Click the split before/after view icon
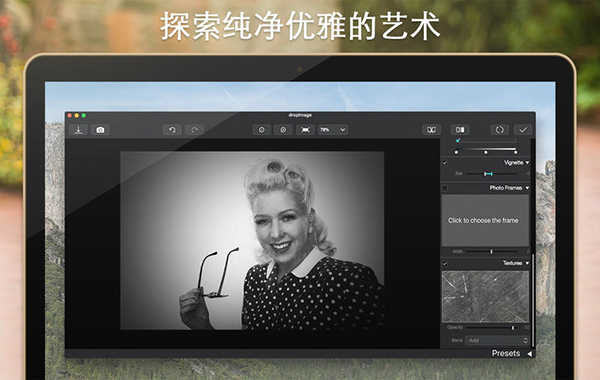Screen dimensions: 600x380 pos(460,130)
